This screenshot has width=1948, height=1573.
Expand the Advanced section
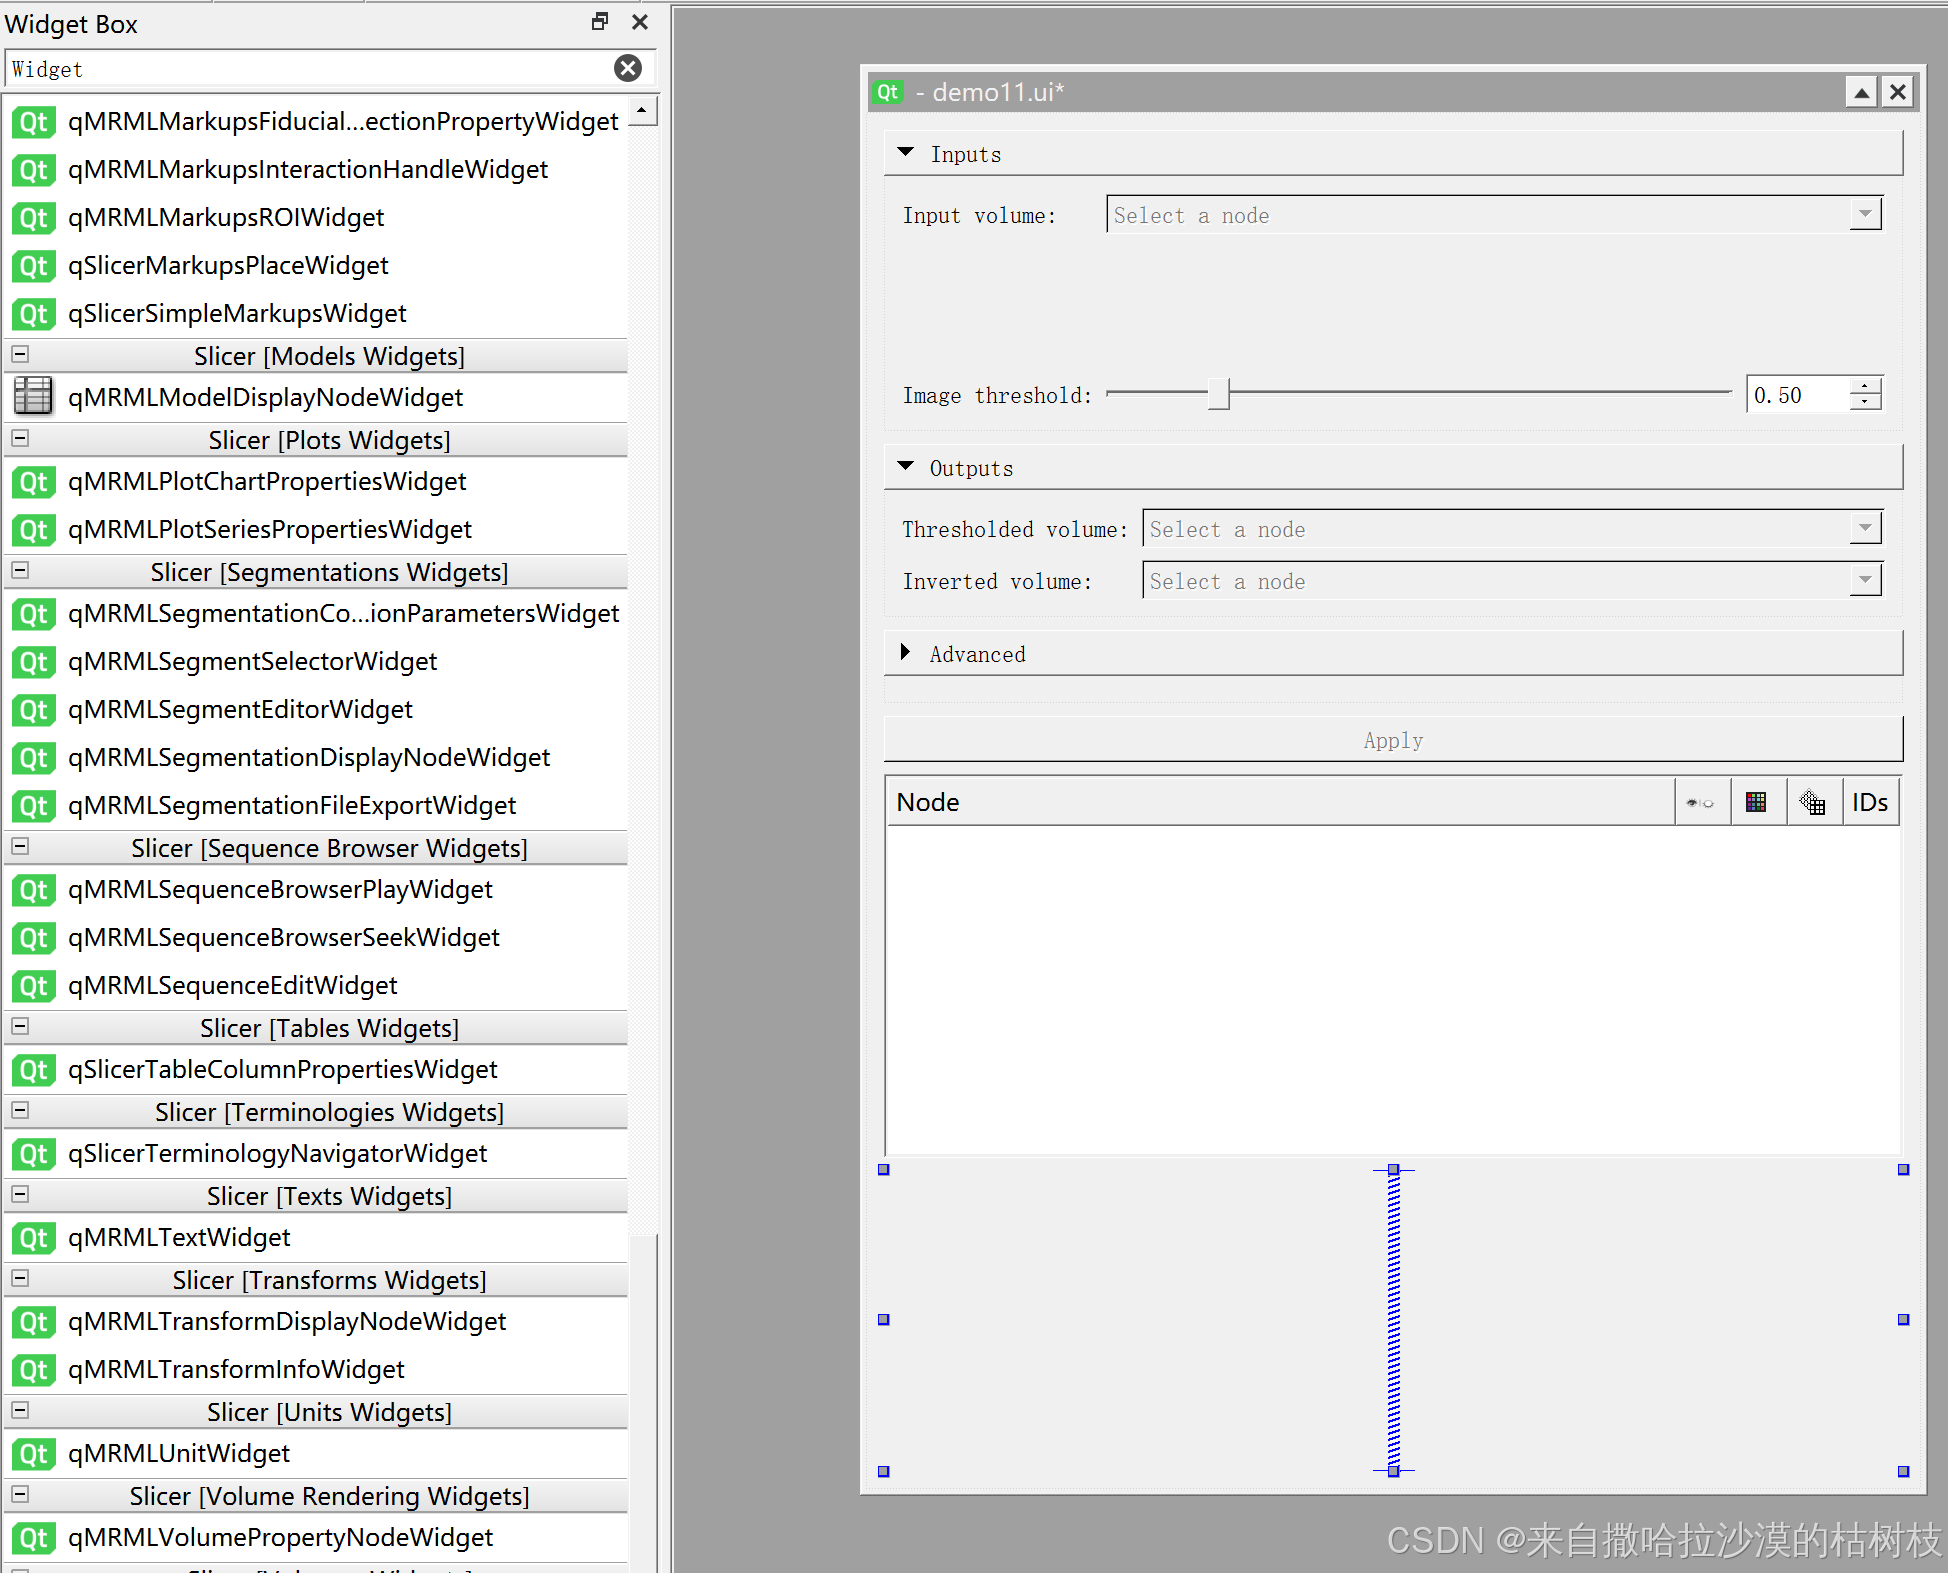906,653
